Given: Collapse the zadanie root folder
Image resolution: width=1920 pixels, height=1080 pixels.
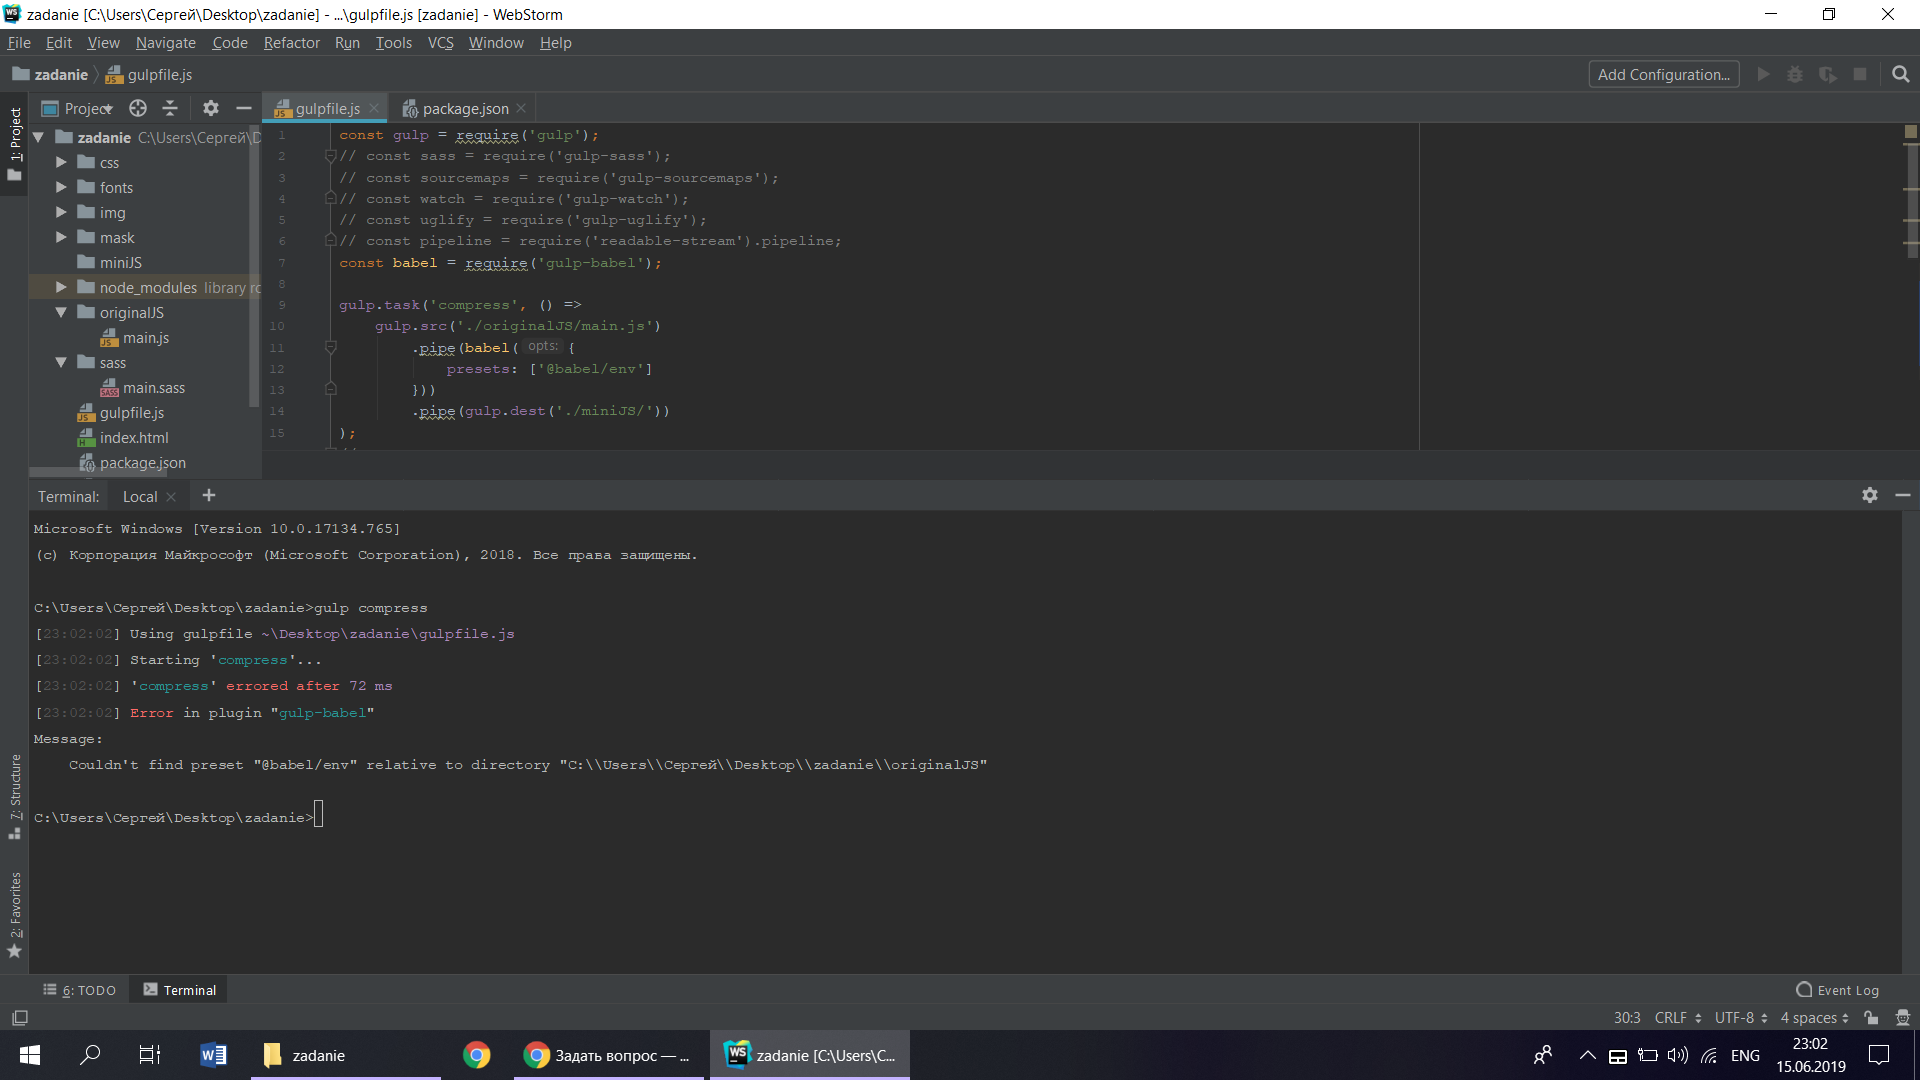Looking at the screenshot, I should (x=39, y=137).
